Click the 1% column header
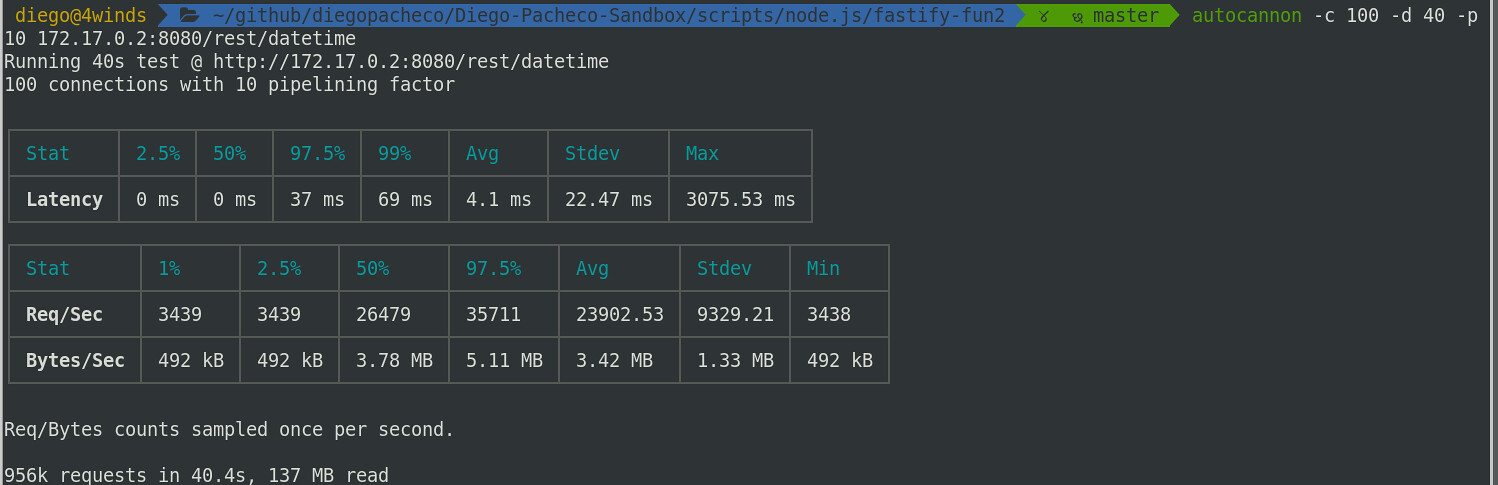The height and width of the screenshot is (485, 1498). coord(169,269)
